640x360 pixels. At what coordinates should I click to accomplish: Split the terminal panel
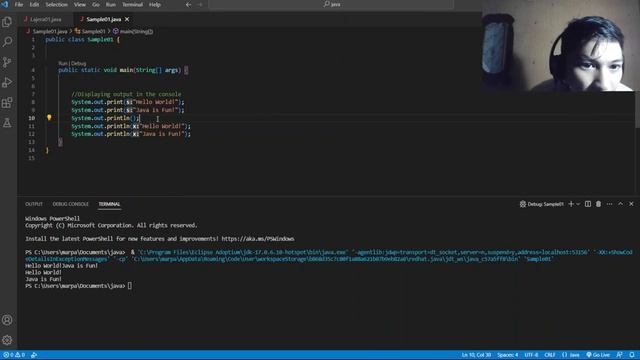click(588, 204)
